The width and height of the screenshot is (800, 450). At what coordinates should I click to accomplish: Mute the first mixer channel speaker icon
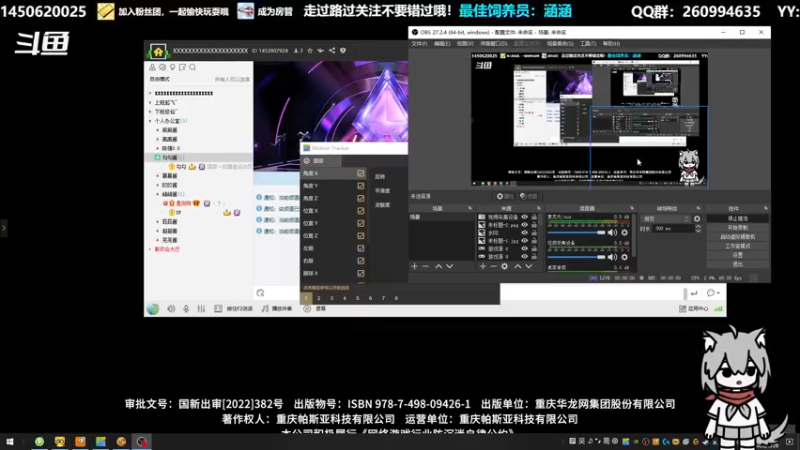(x=612, y=233)
